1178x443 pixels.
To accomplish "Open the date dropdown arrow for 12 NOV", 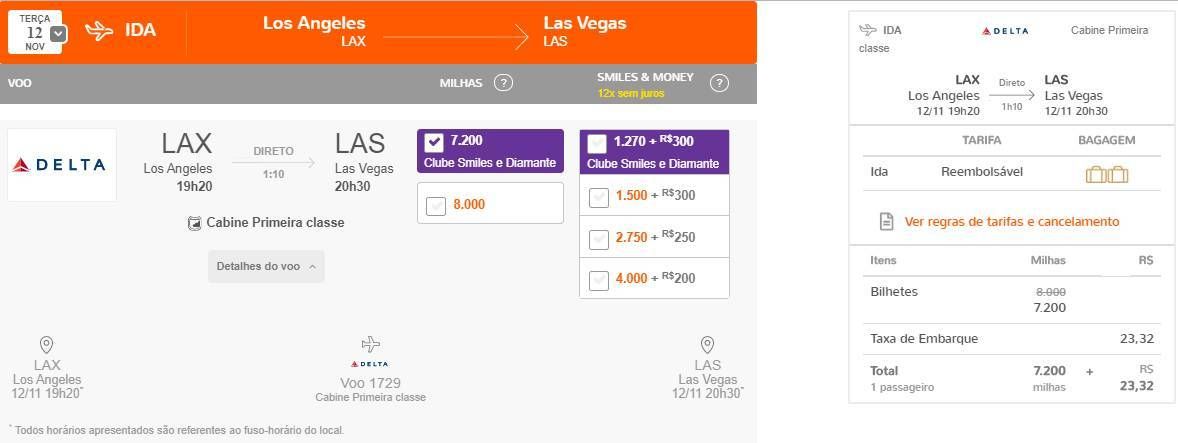I will pos(58,34).
